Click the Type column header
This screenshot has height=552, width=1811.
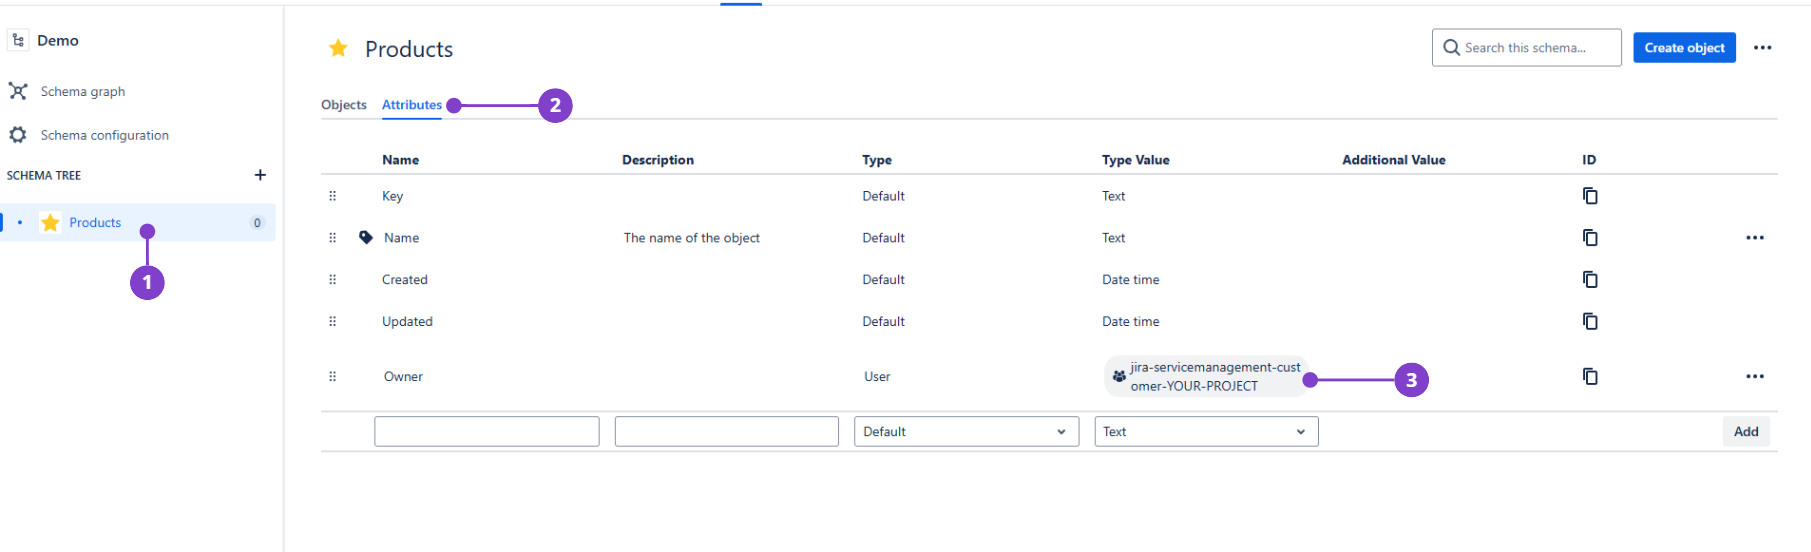point(877,160)
